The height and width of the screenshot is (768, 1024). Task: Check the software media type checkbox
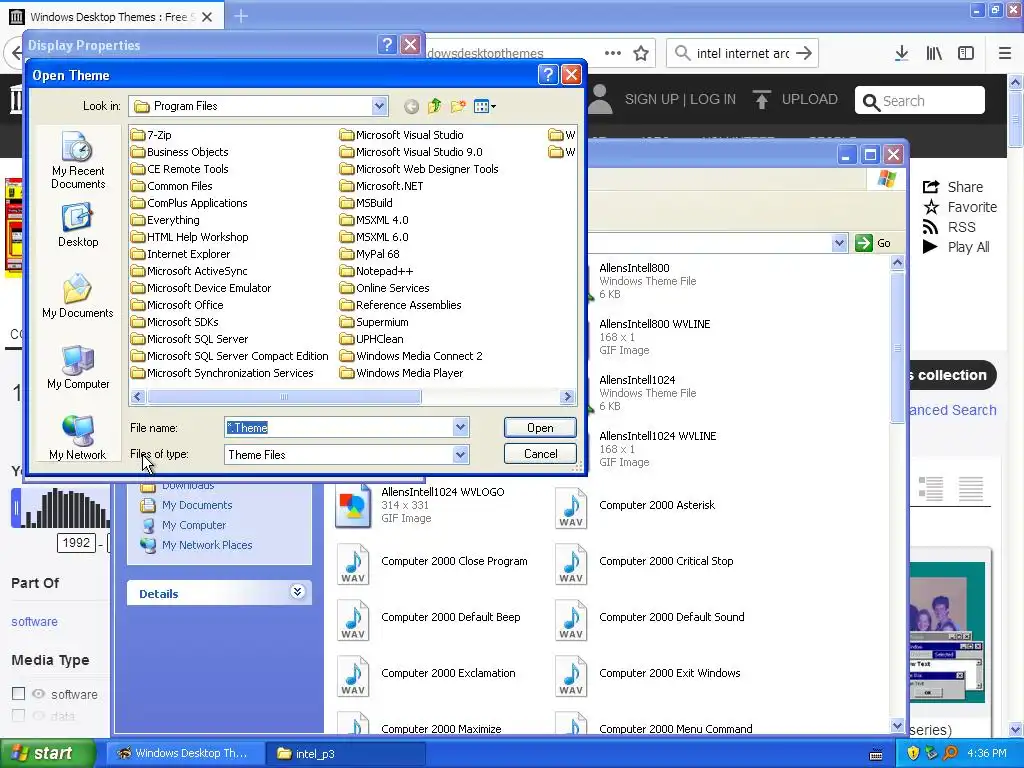18,694
